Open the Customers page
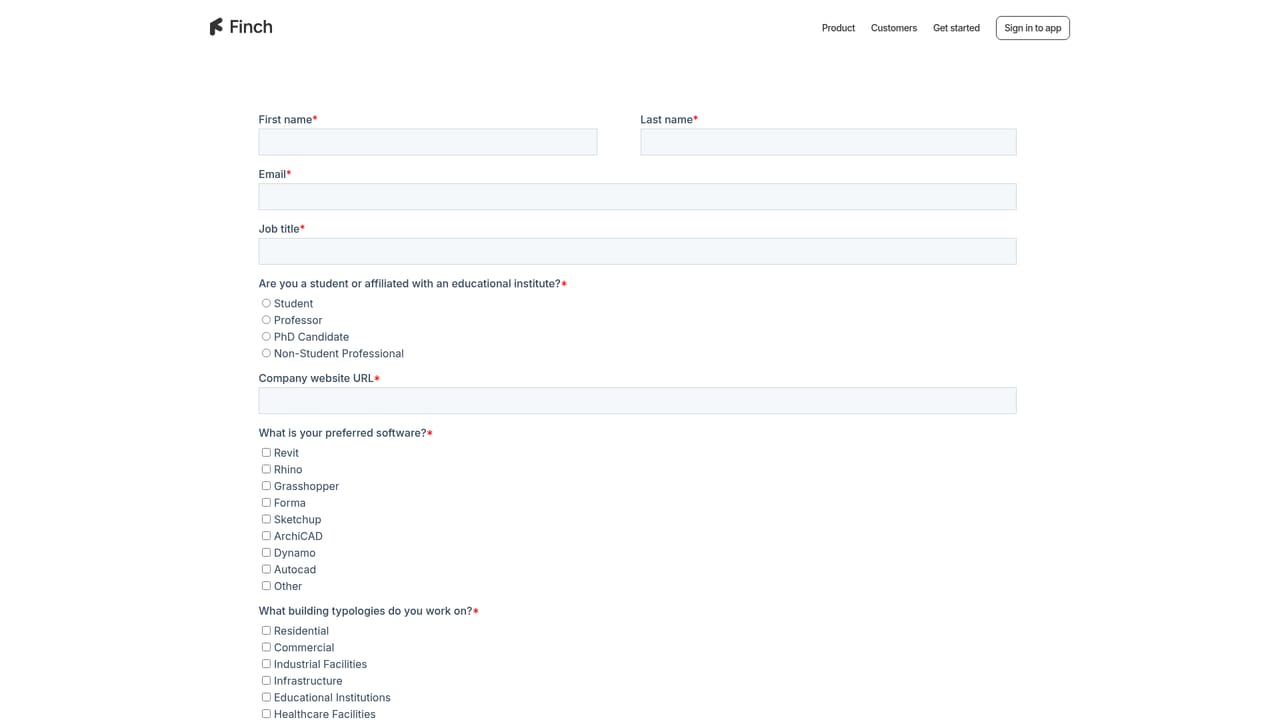 894,28
